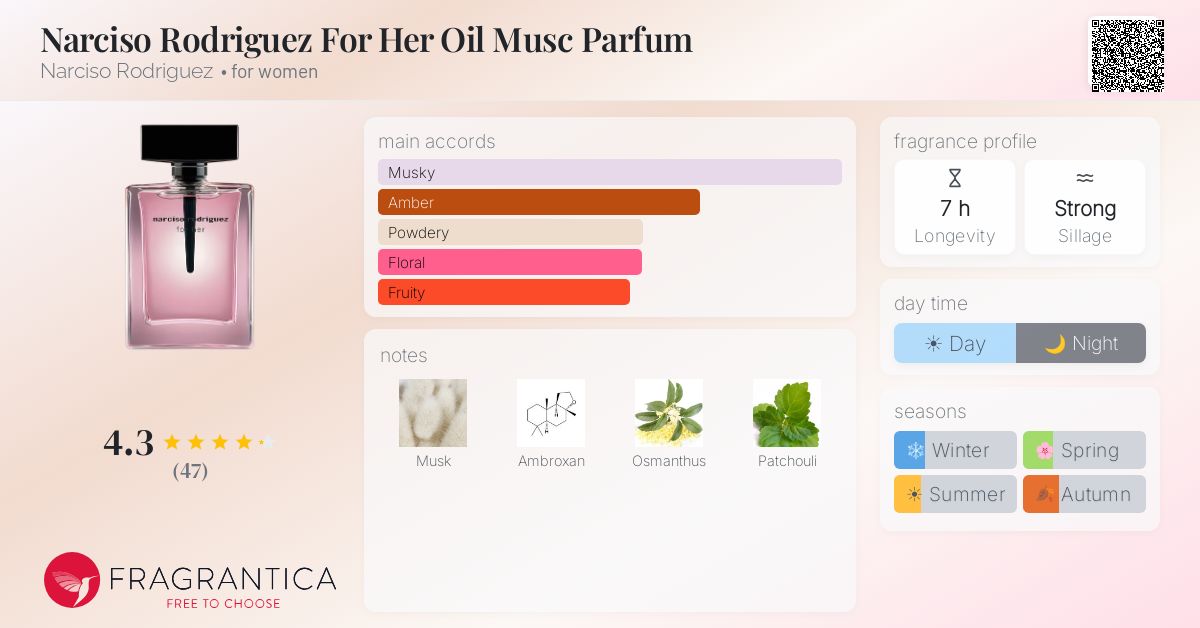
Task: Click the longevity hourglass icon
Action: [x=954, y=179]
